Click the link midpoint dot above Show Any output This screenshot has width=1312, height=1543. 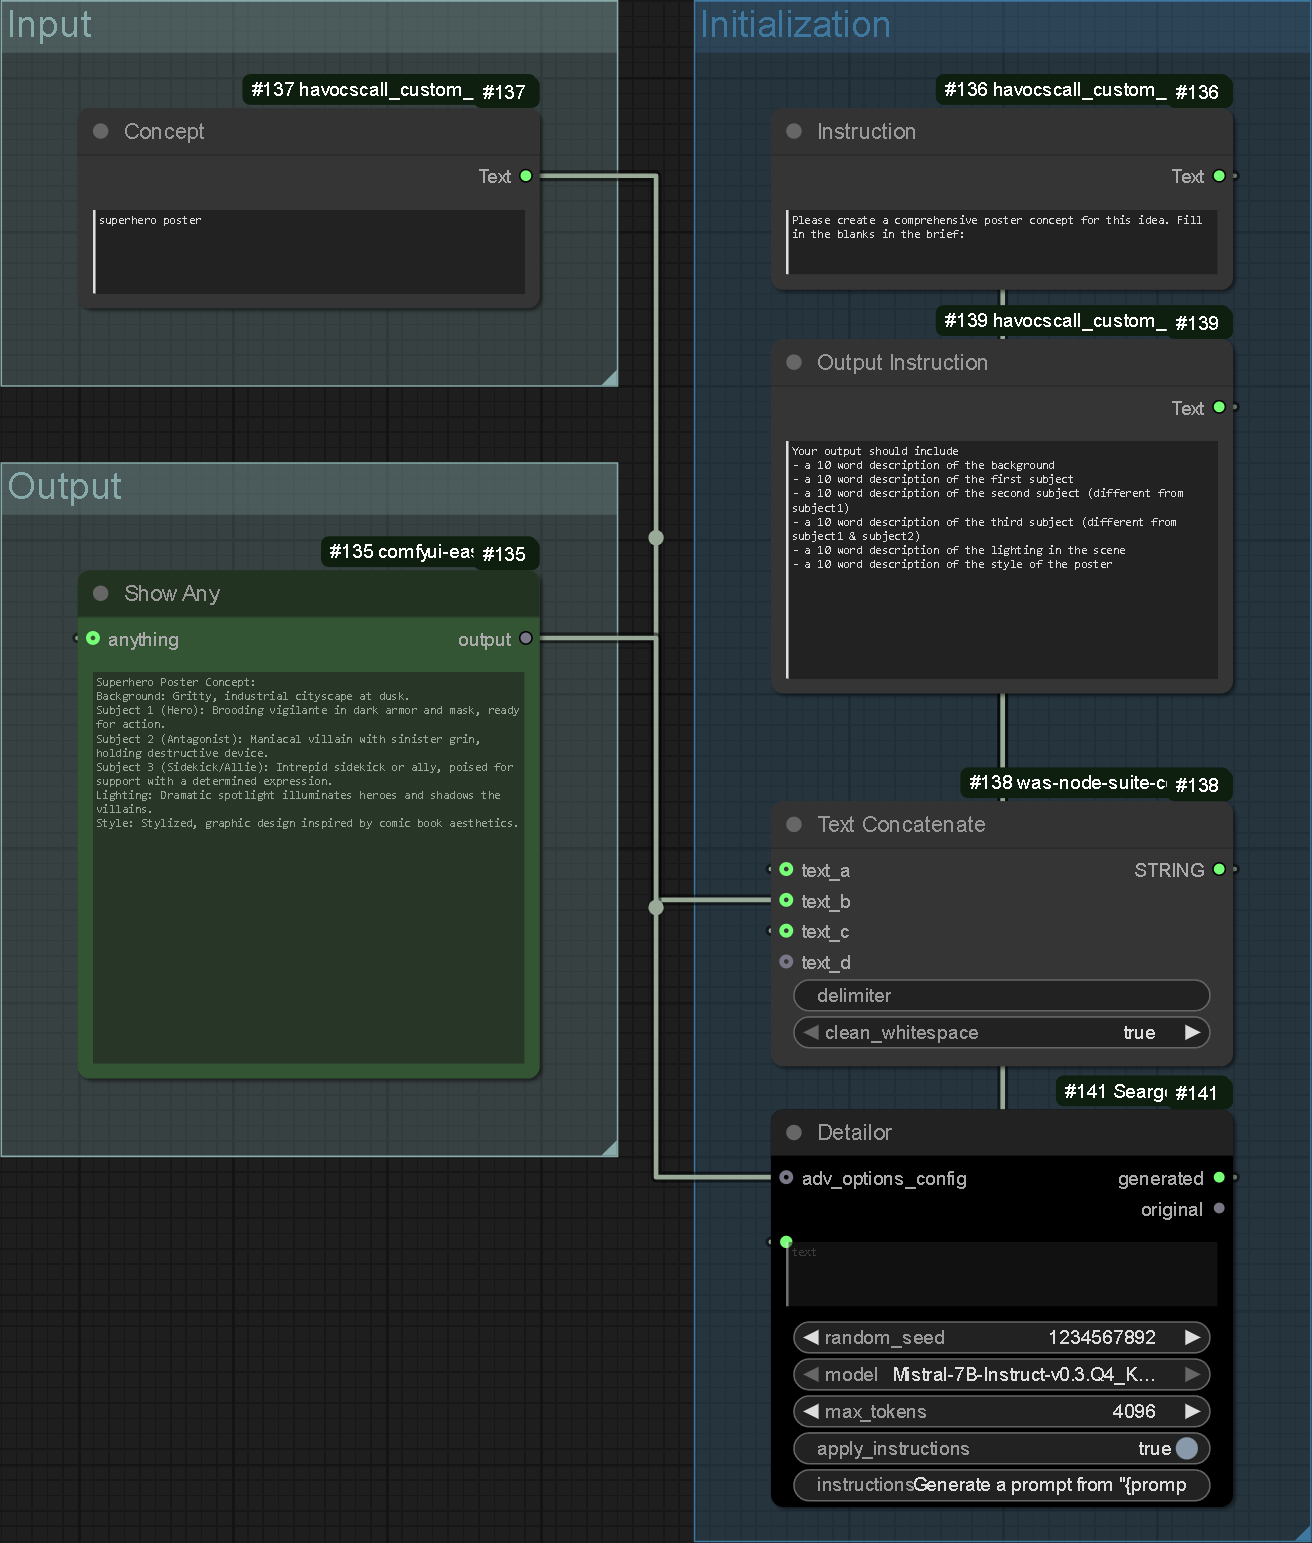(656, 538)
